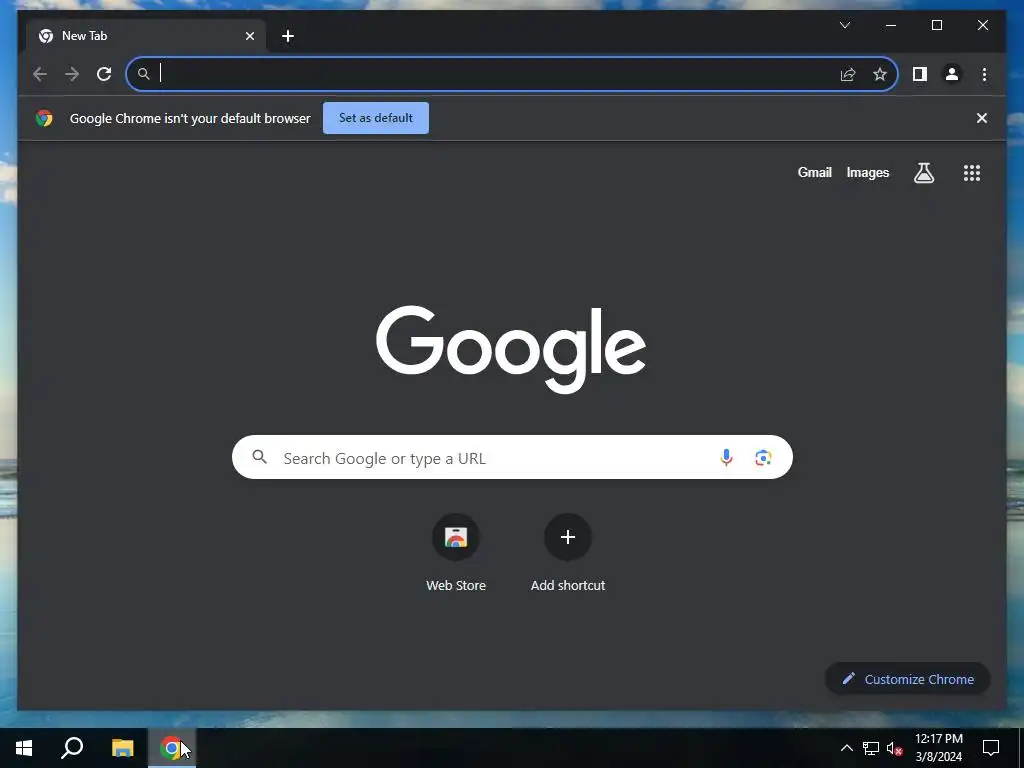Image resolution: width=1024 pixels, height=768 pixels.
Task: Click the address bar search magnifier icon
Action: tap(144, 74)
